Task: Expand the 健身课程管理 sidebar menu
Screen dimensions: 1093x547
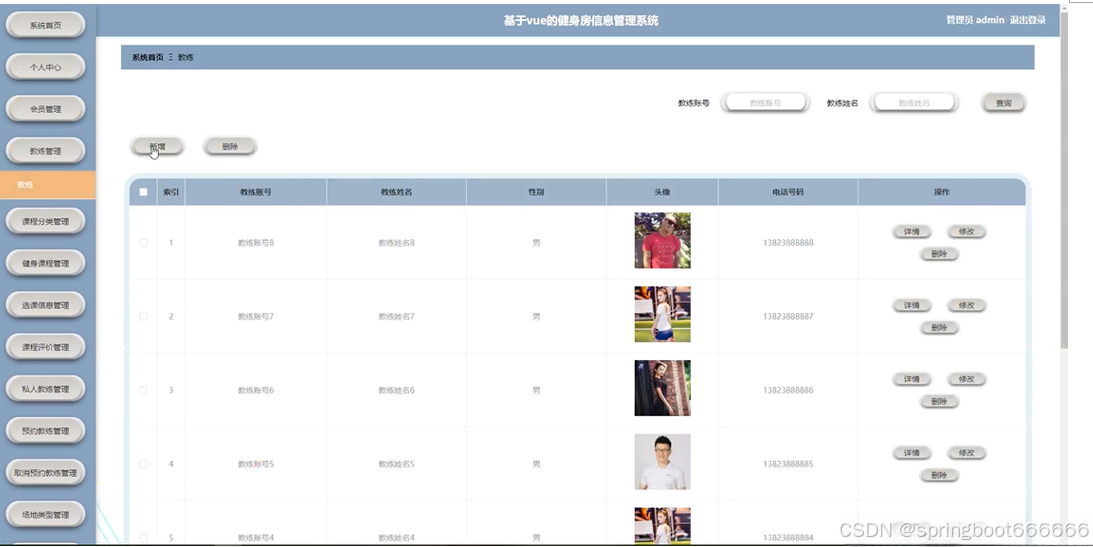Action: 45,263
